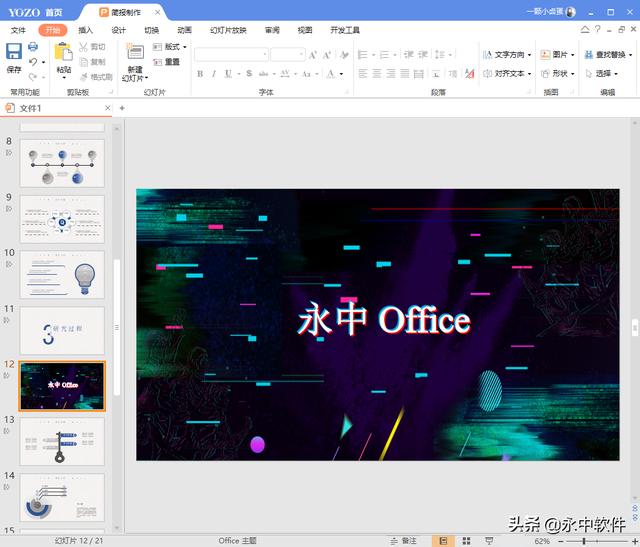Click the Undo arrow icon

[33, 62]
